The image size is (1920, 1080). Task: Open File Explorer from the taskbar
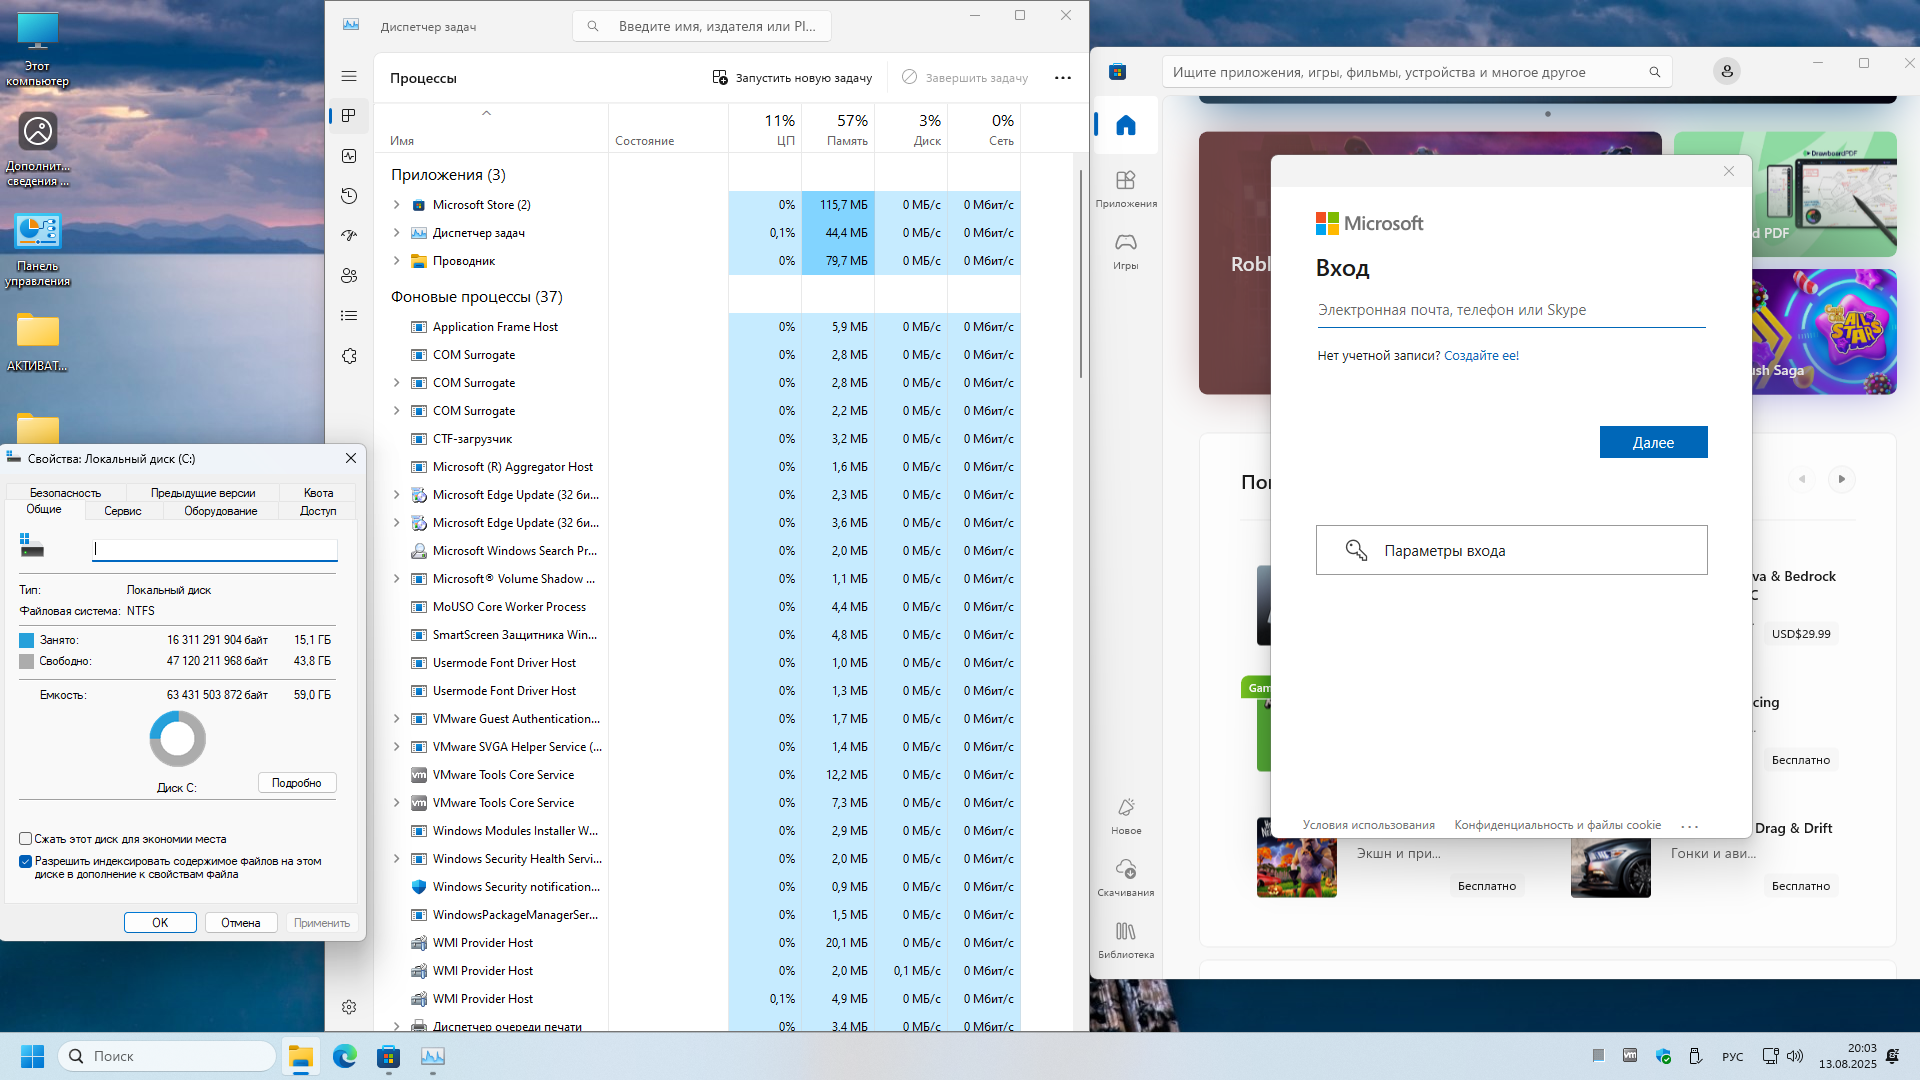point(301,1056)
